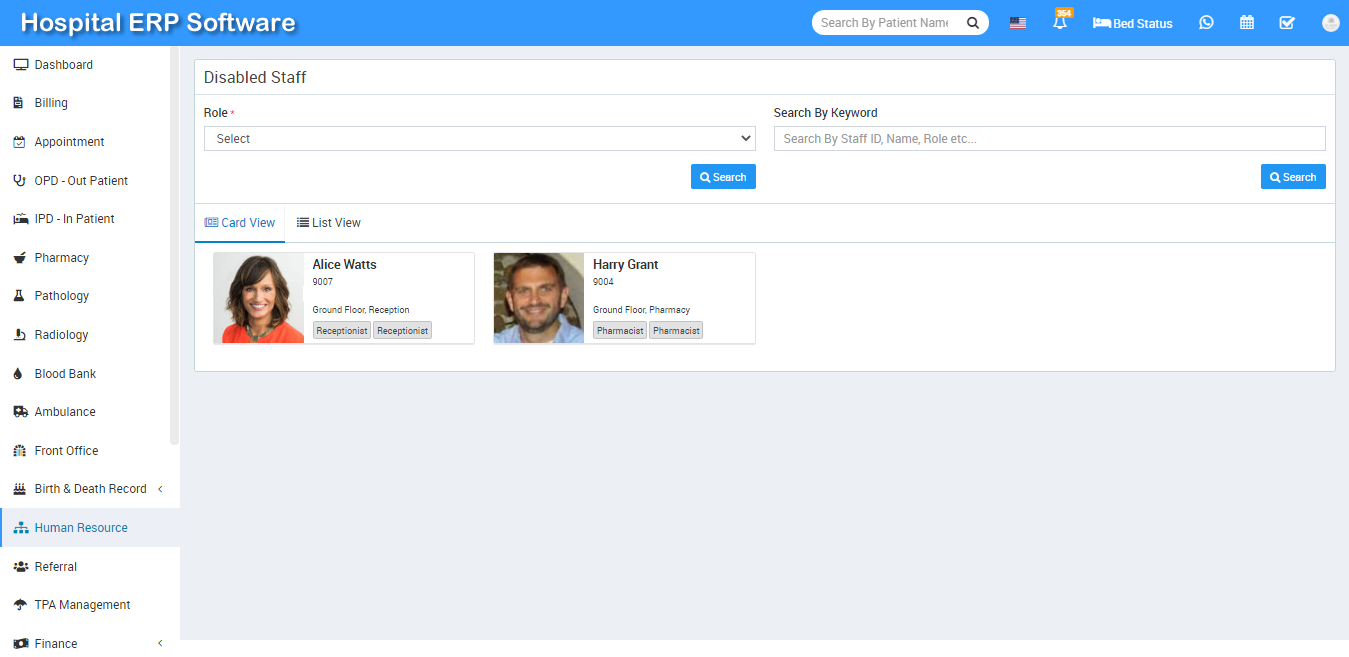Select the Card View tab
The width and height of the screenshot is (1349, 657).
(x=240, y=223)
